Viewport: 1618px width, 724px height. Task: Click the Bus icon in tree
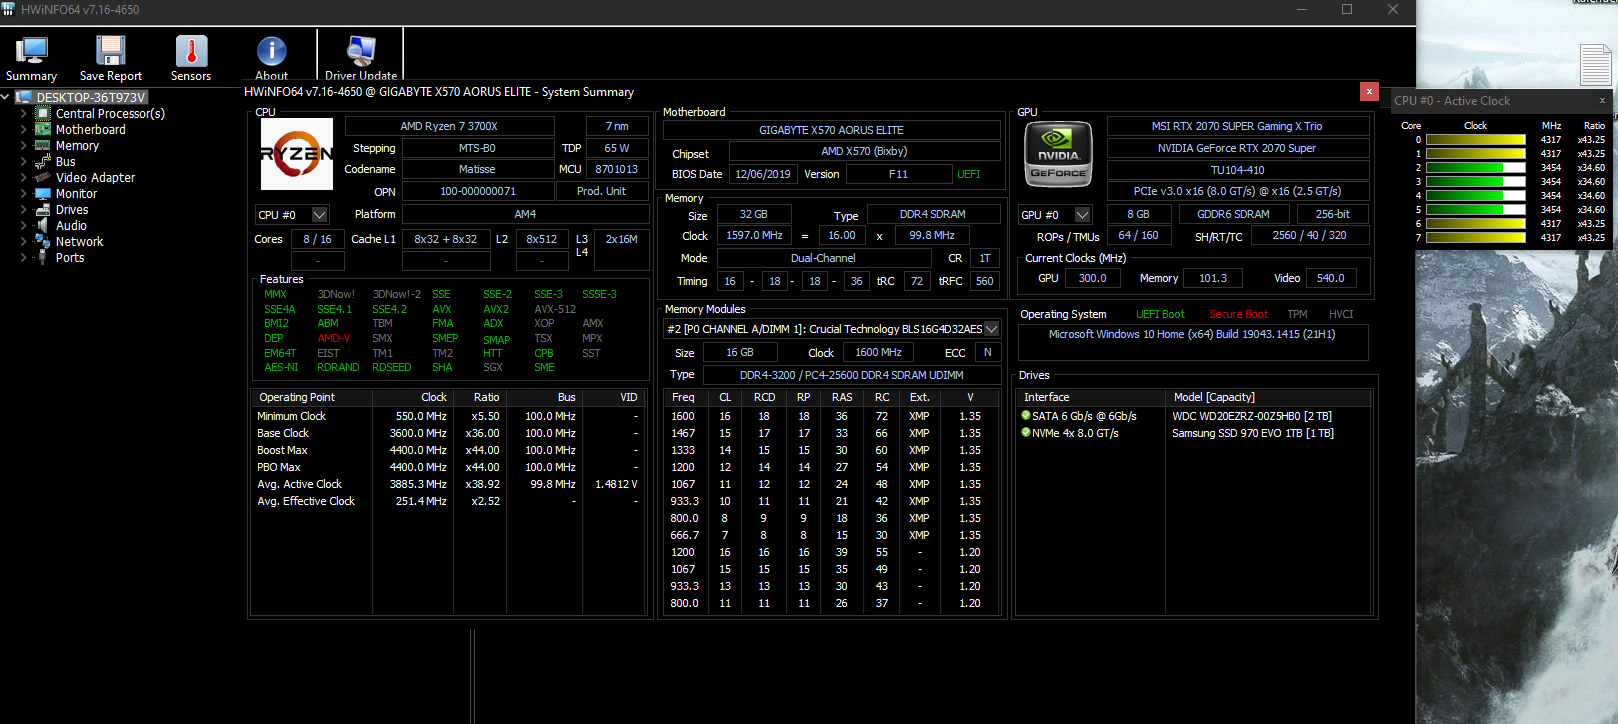pos(43,161)
